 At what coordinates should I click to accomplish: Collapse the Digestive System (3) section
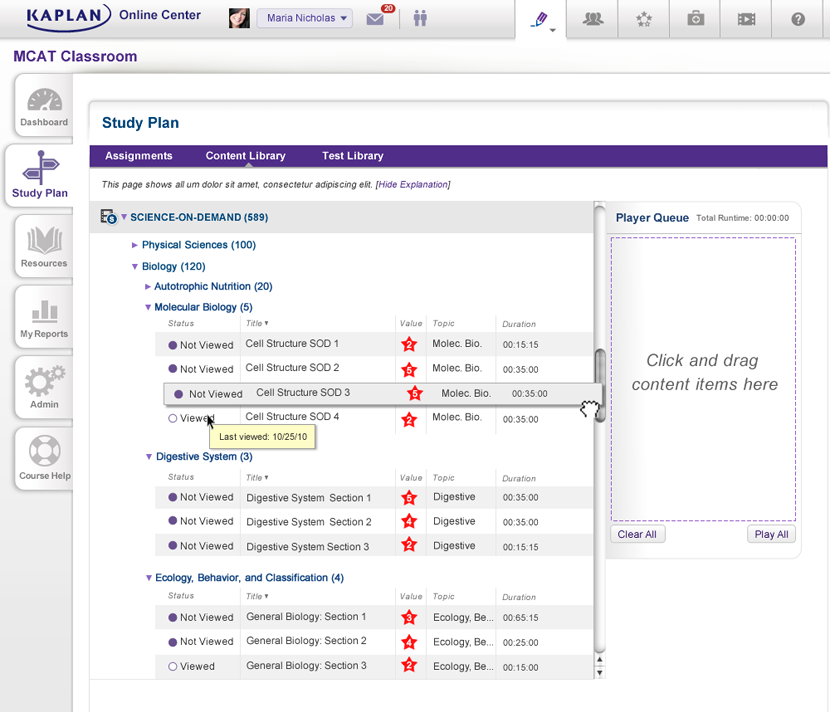tap(149, 457)
